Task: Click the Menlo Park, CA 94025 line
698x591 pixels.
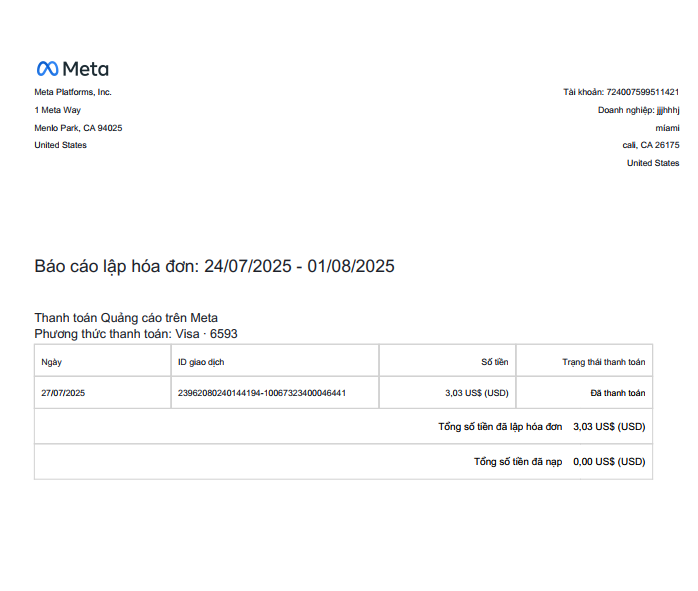Action: click(x=78, y=128)
